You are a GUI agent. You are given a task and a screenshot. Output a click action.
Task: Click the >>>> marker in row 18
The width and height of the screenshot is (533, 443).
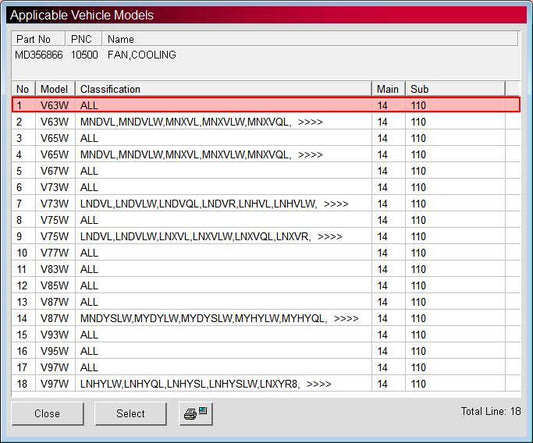click(319, 384)
